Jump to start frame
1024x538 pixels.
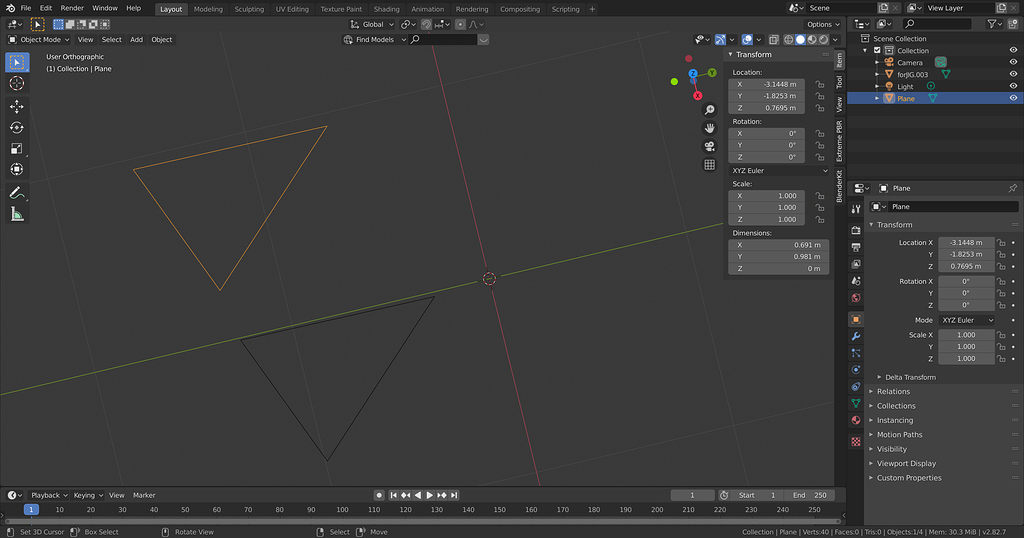[393, 495]
